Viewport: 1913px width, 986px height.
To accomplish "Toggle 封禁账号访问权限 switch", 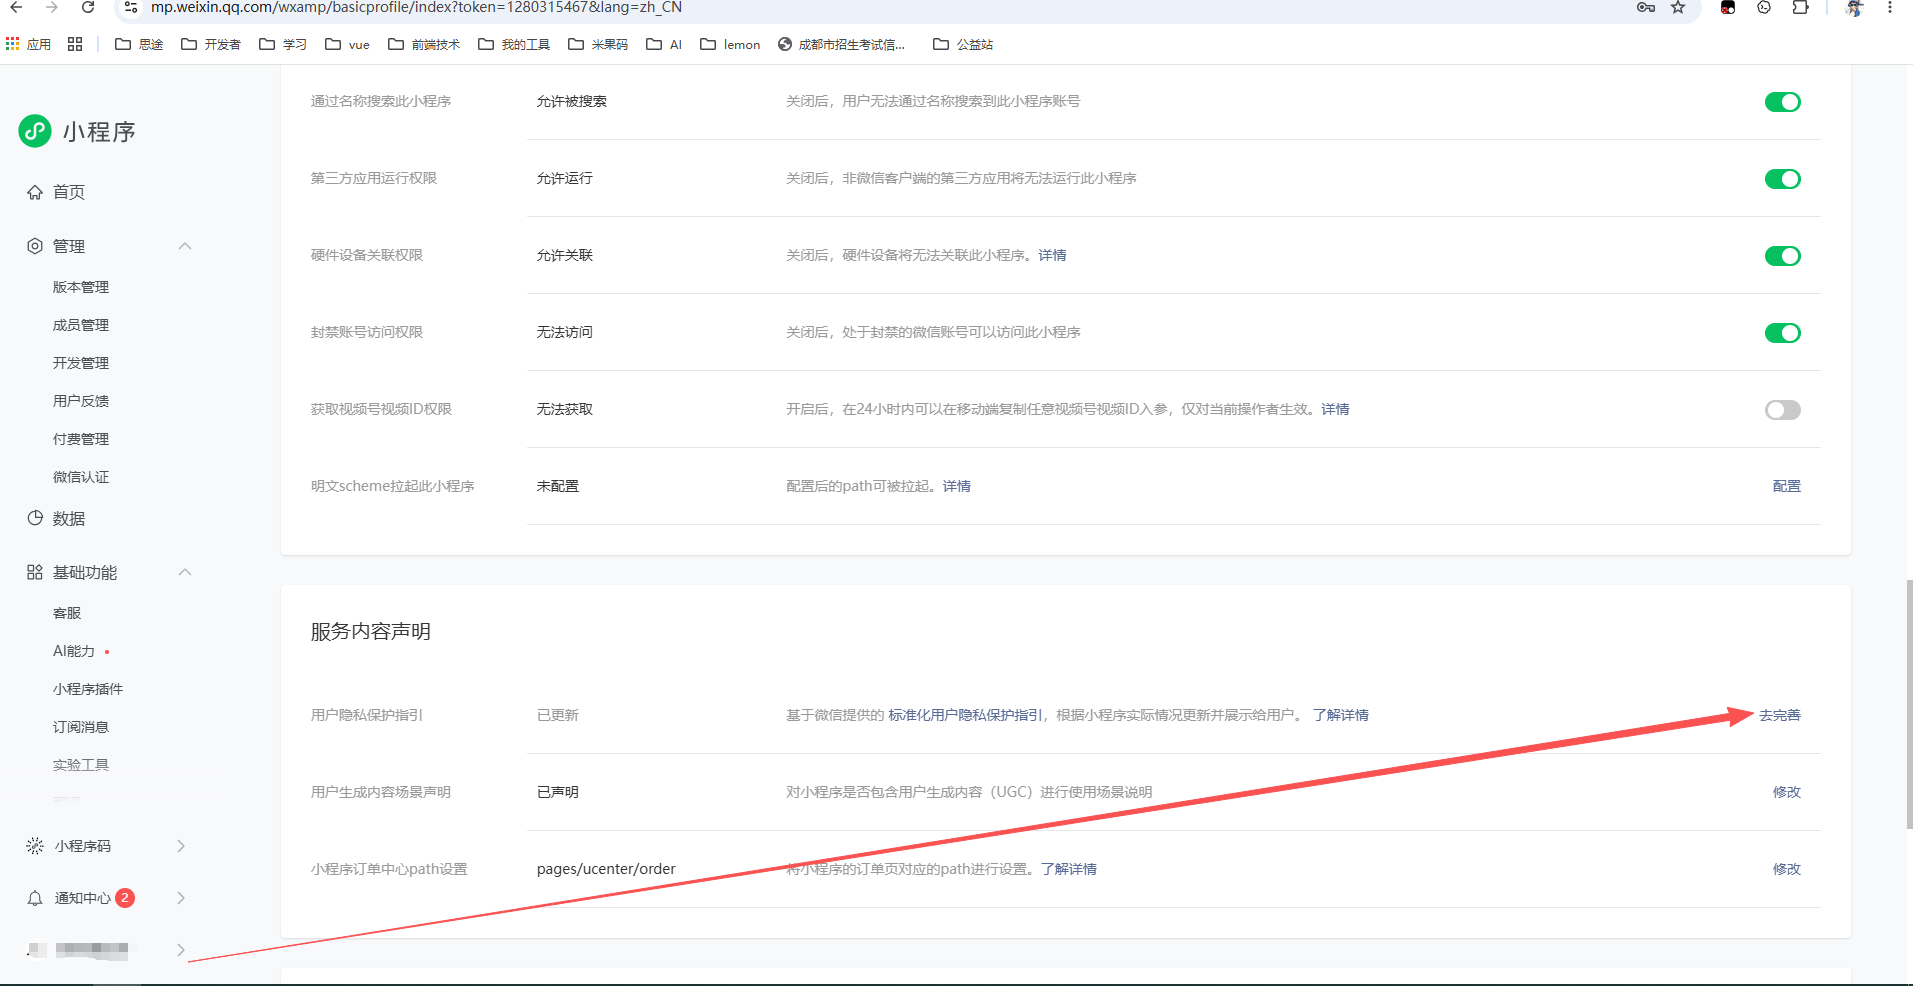I will point(1782,333).
